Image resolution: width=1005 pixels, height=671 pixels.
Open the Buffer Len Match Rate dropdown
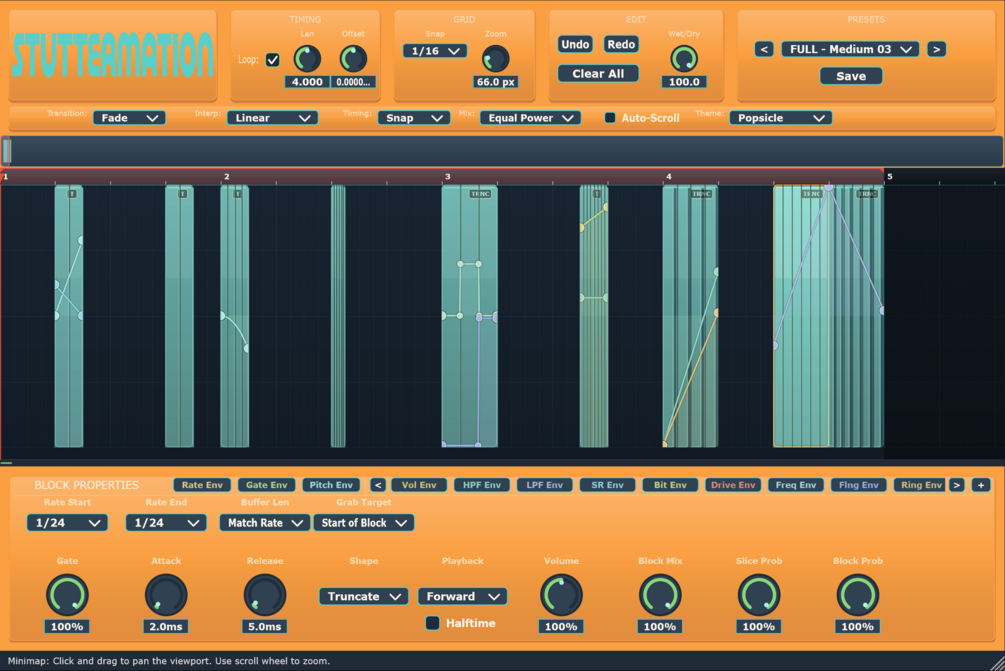[x=265, y=523]
